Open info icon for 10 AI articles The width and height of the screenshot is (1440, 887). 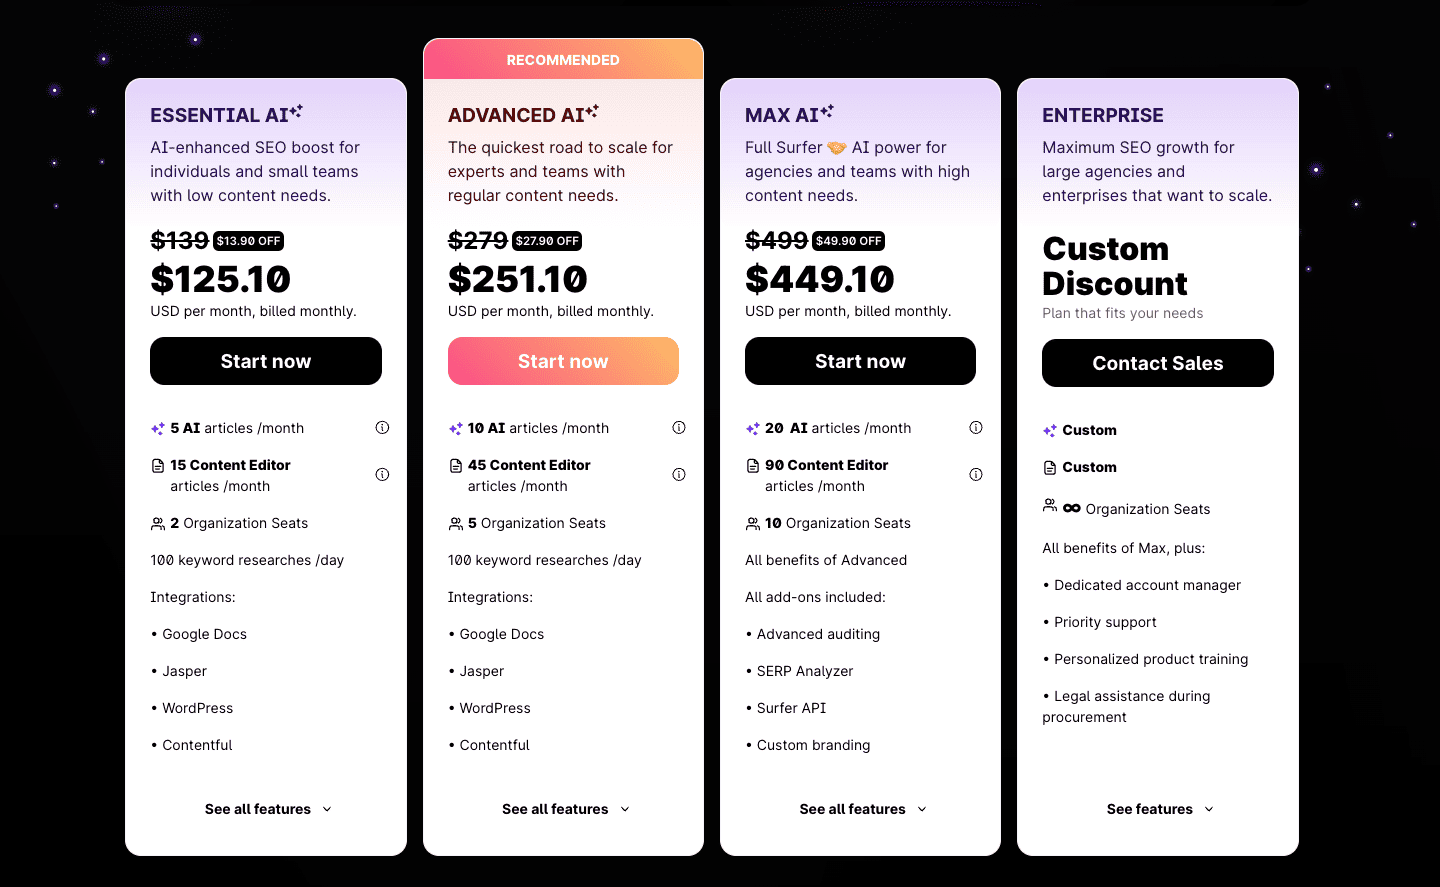pos(679,428)
